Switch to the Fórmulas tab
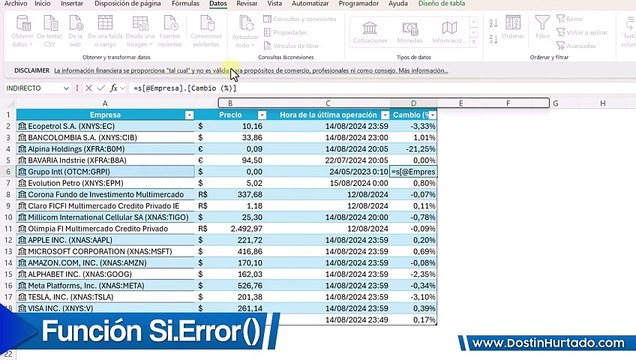The height and width of the screenshot is (360, 636). click(x=185, y=4)
